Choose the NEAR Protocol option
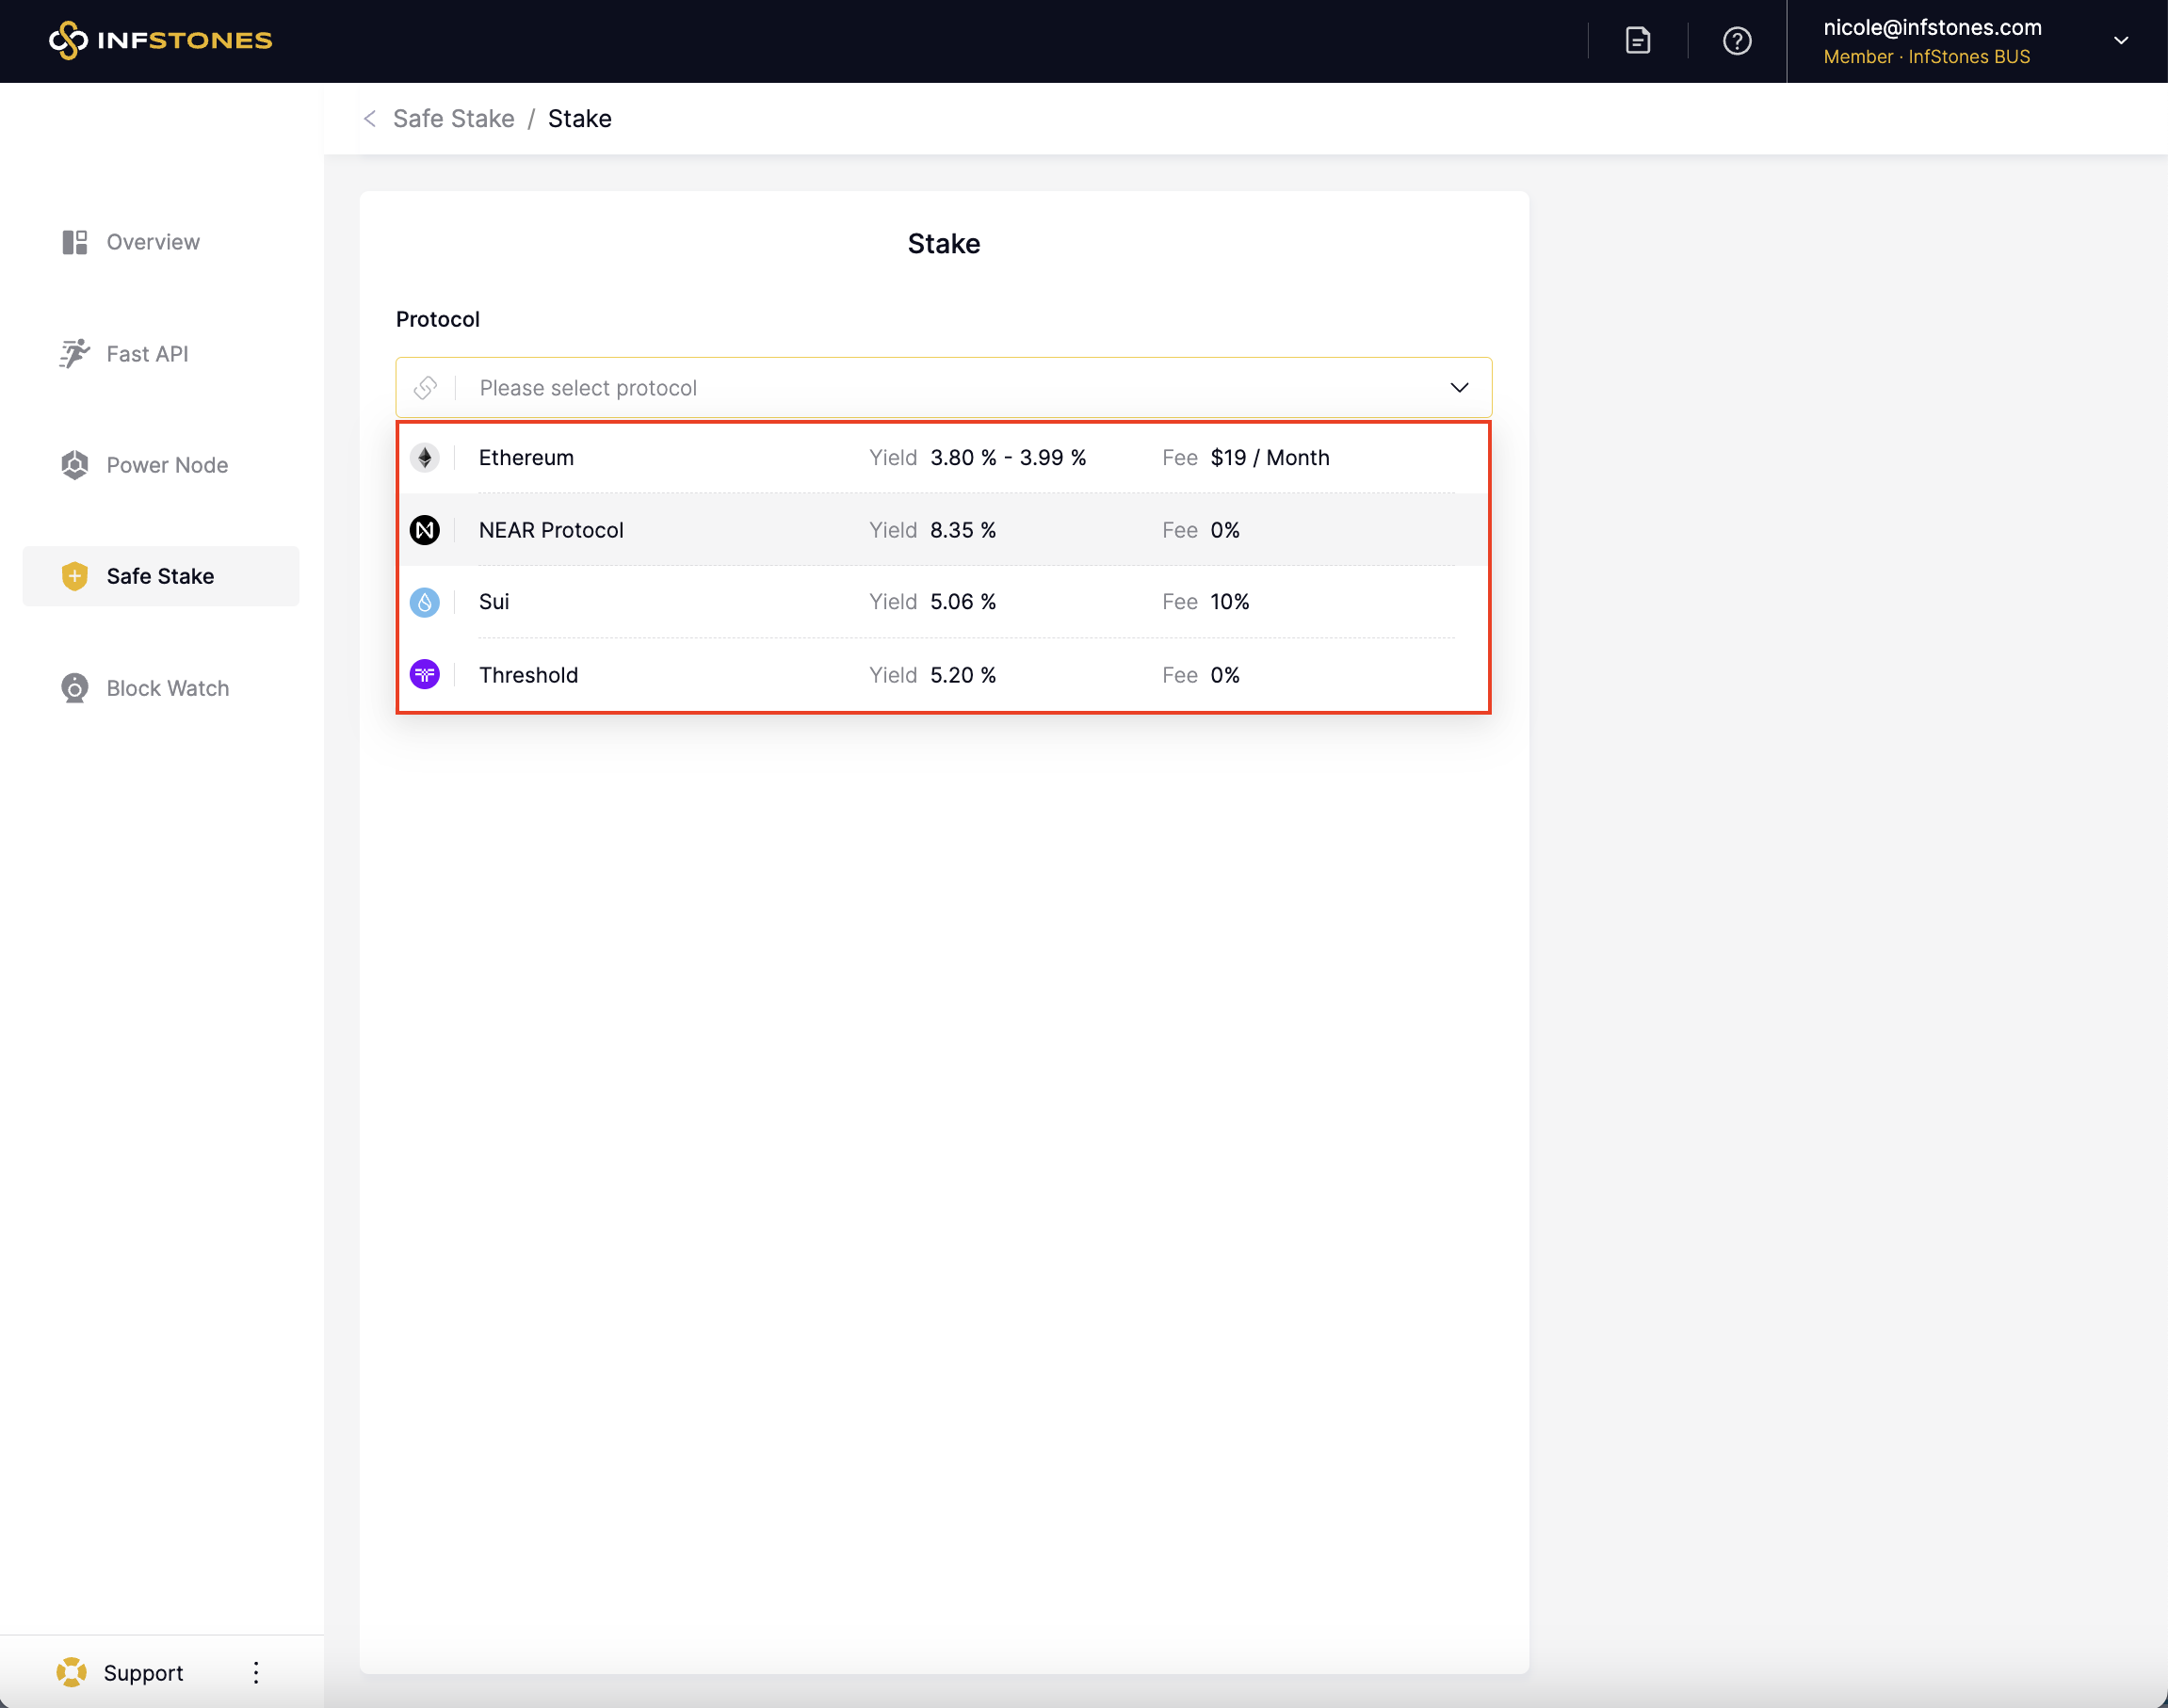This screenshot has width=2168, height=1708. pos(551,530)
